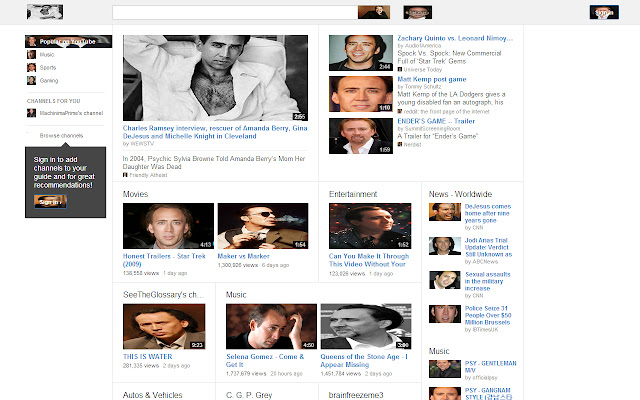The image size is (640, 400).
Task: Open Jodi Arias Trial Update link
Action: coord(488,247)
